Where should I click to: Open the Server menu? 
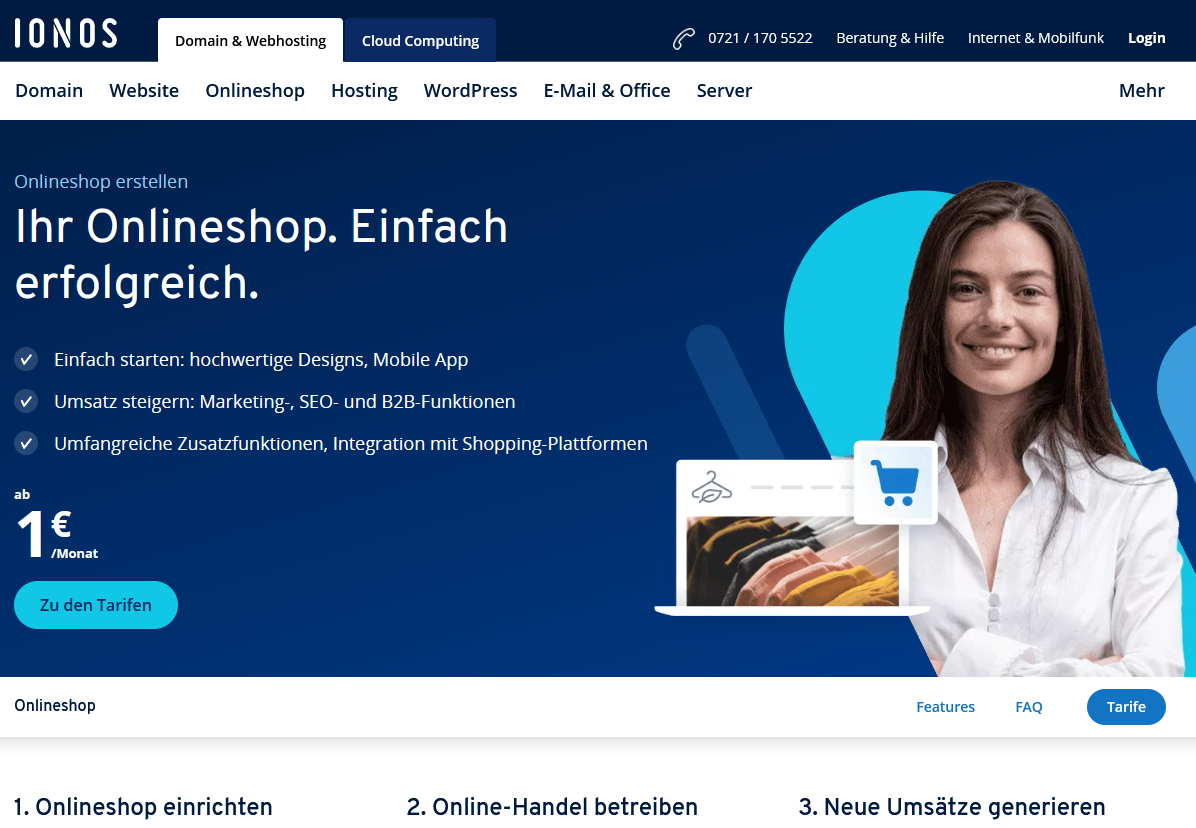[724, 91]
